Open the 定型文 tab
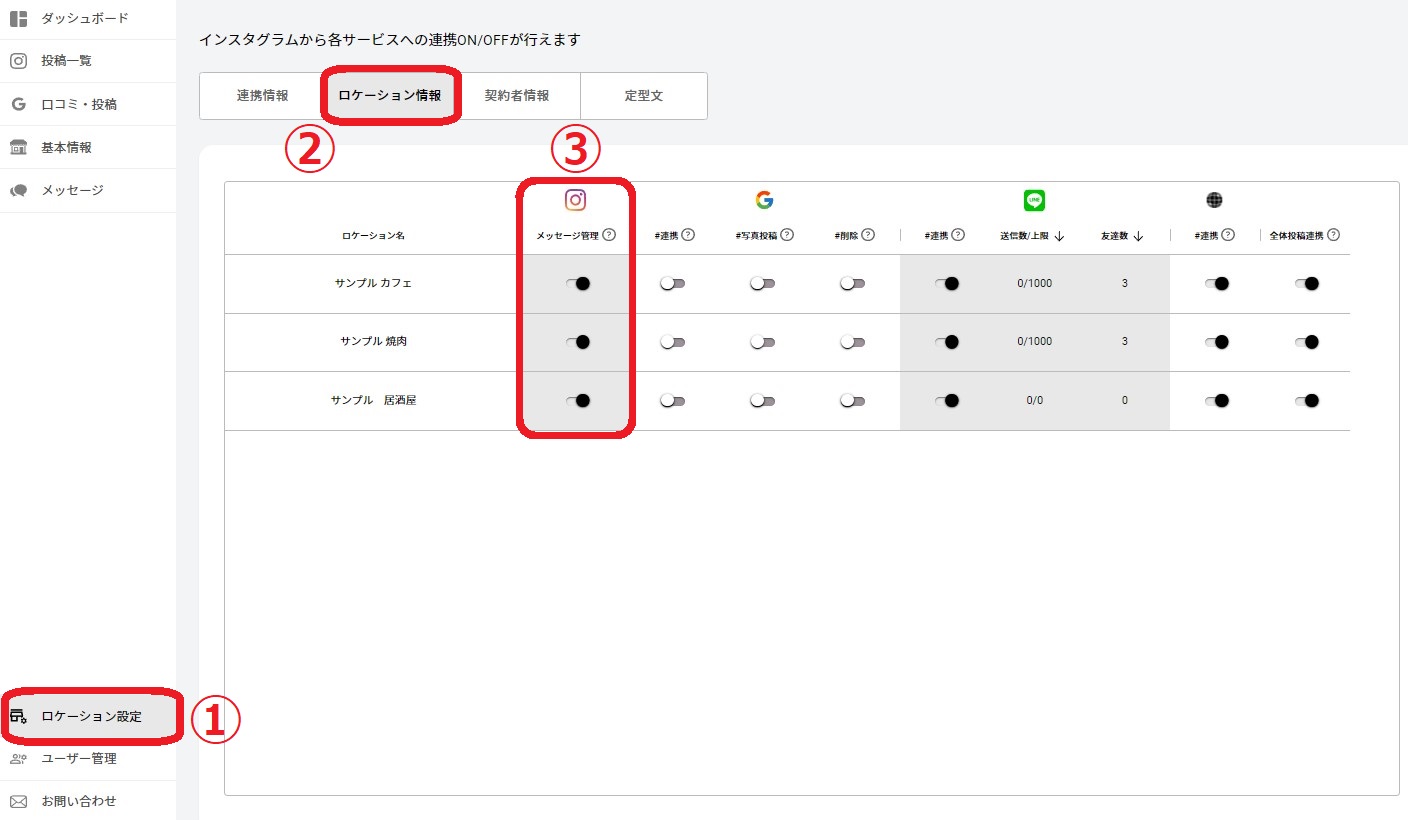Screen dimensions: 1408x820 pos(643,96)
